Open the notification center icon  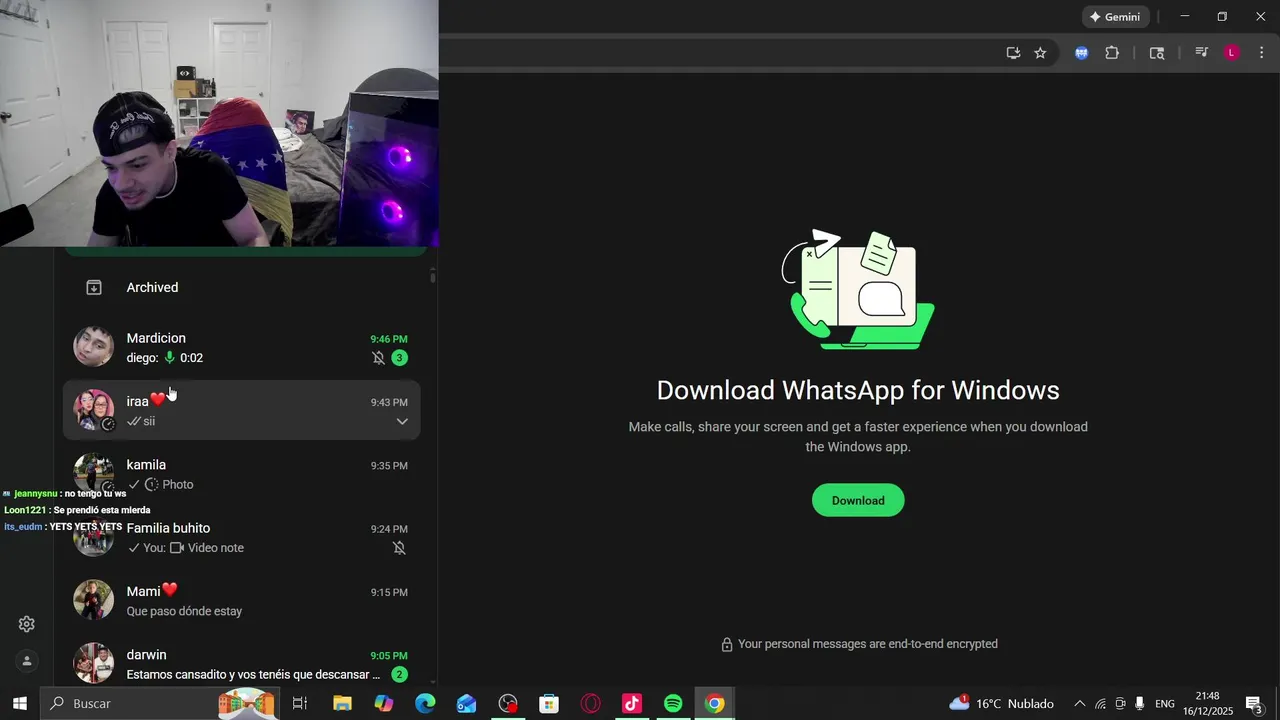click(x=1254, y=704)
